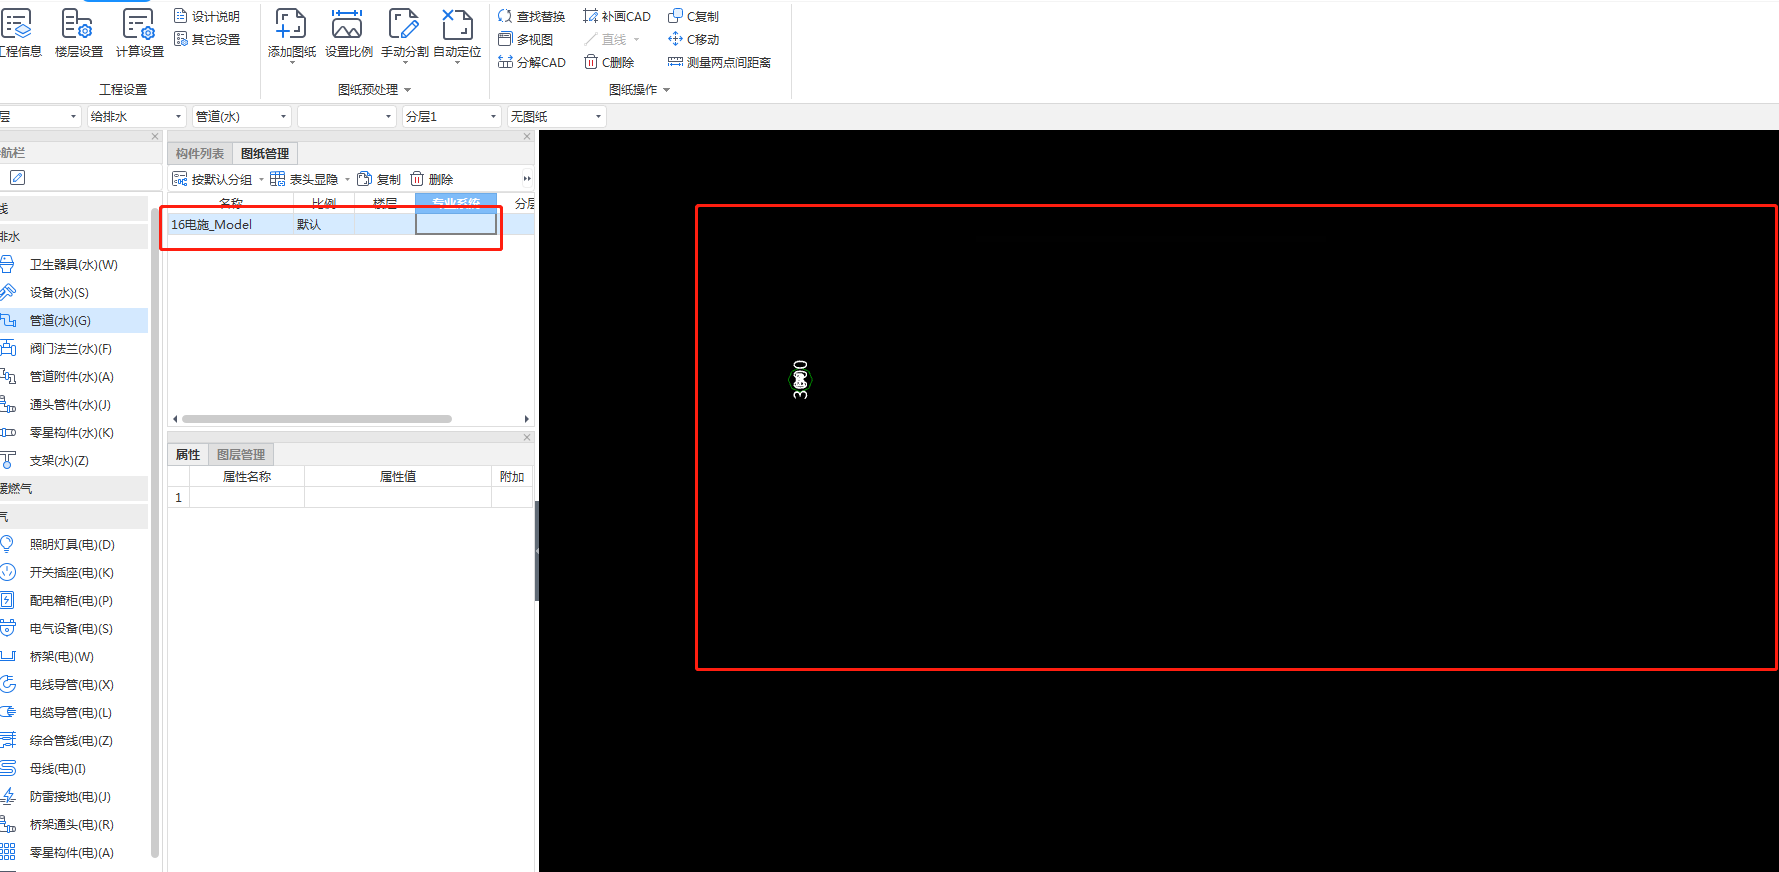1779x872 pixels.
Task: Open the 分层1 layer dropdown
Action: click(451, 117)
